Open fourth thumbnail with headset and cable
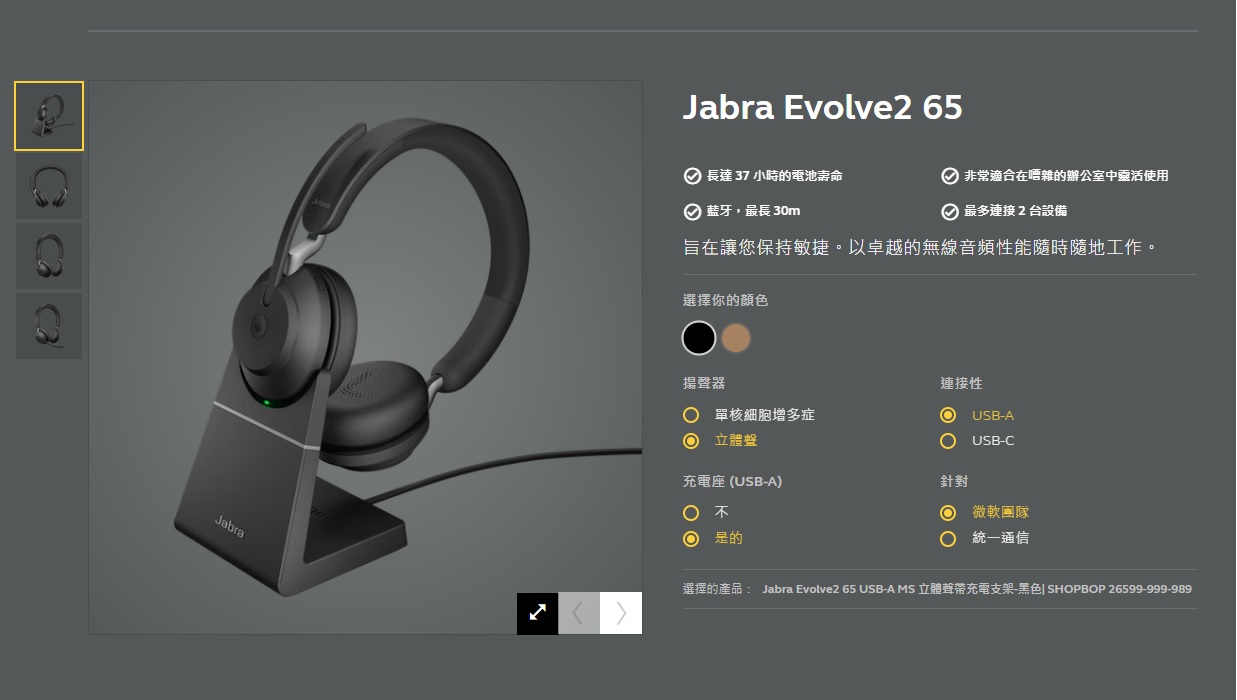1237x700 pixels. click(49, 326)
